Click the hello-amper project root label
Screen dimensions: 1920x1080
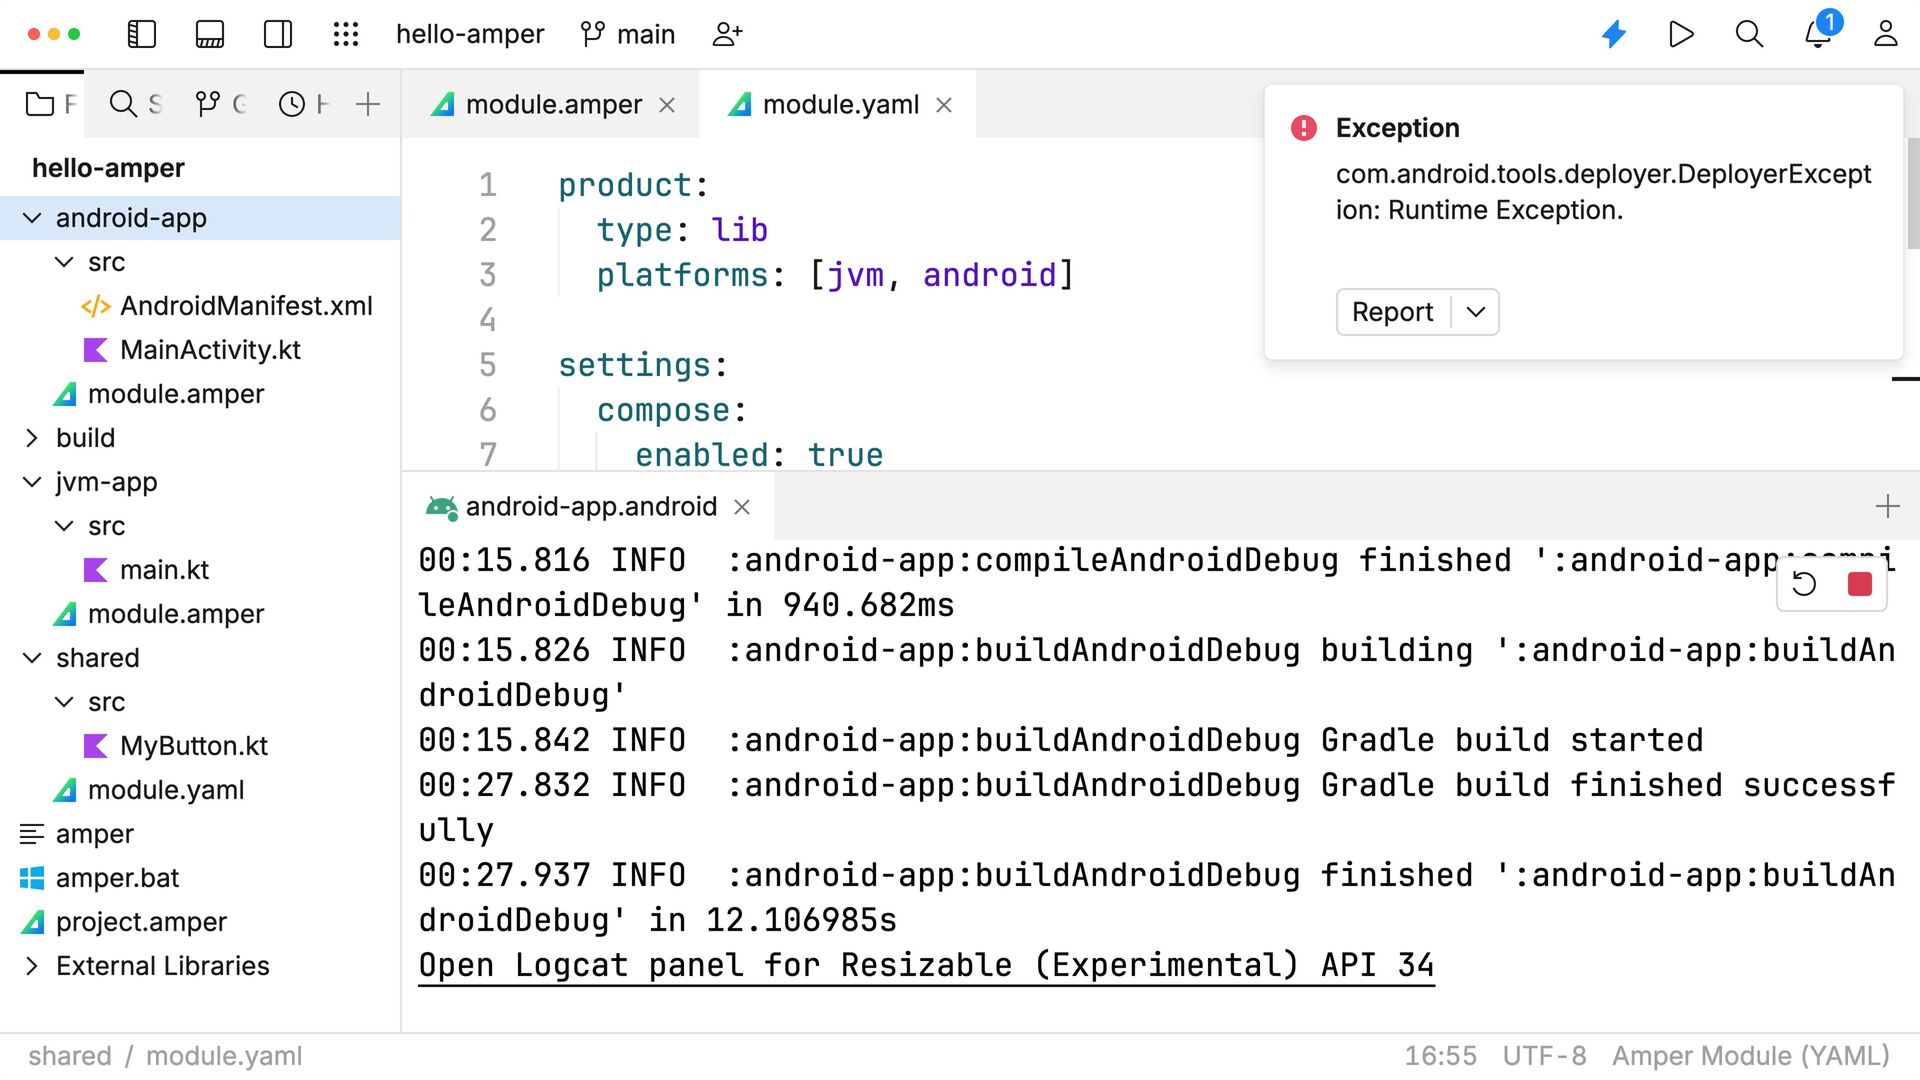coord(108,168)
